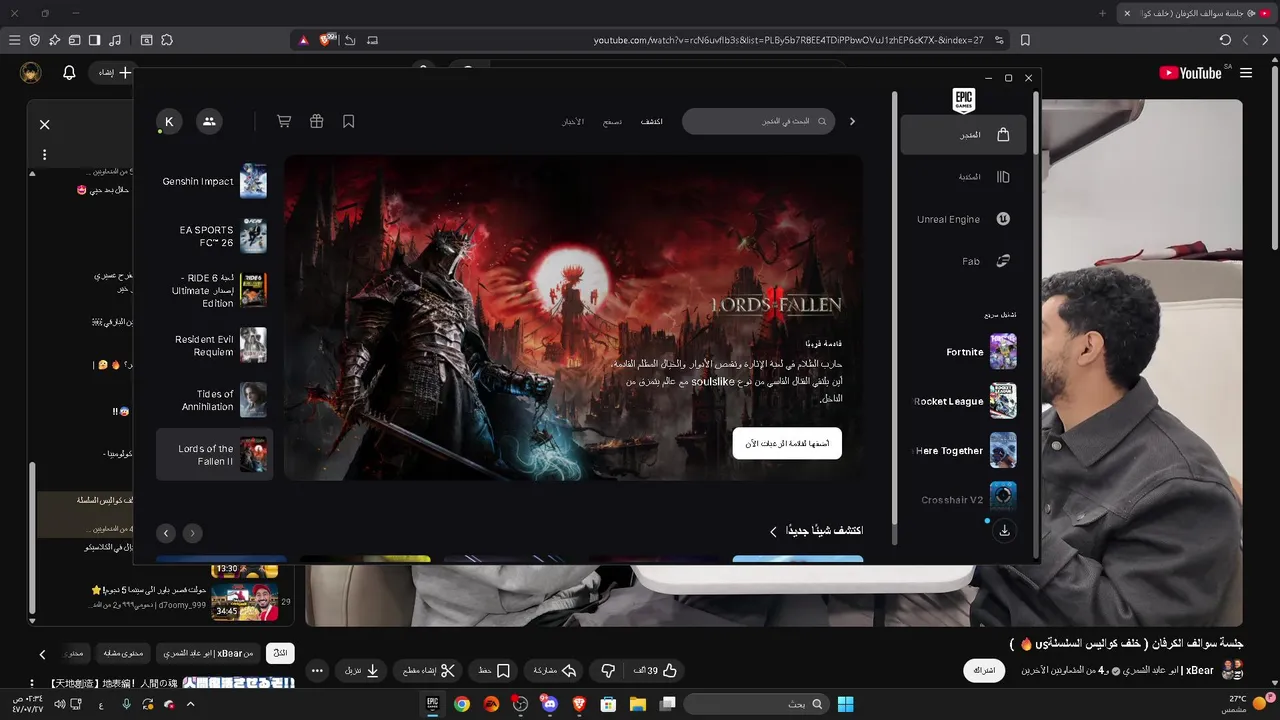Select the من xBear filter chip

click(x=207, y=653)
